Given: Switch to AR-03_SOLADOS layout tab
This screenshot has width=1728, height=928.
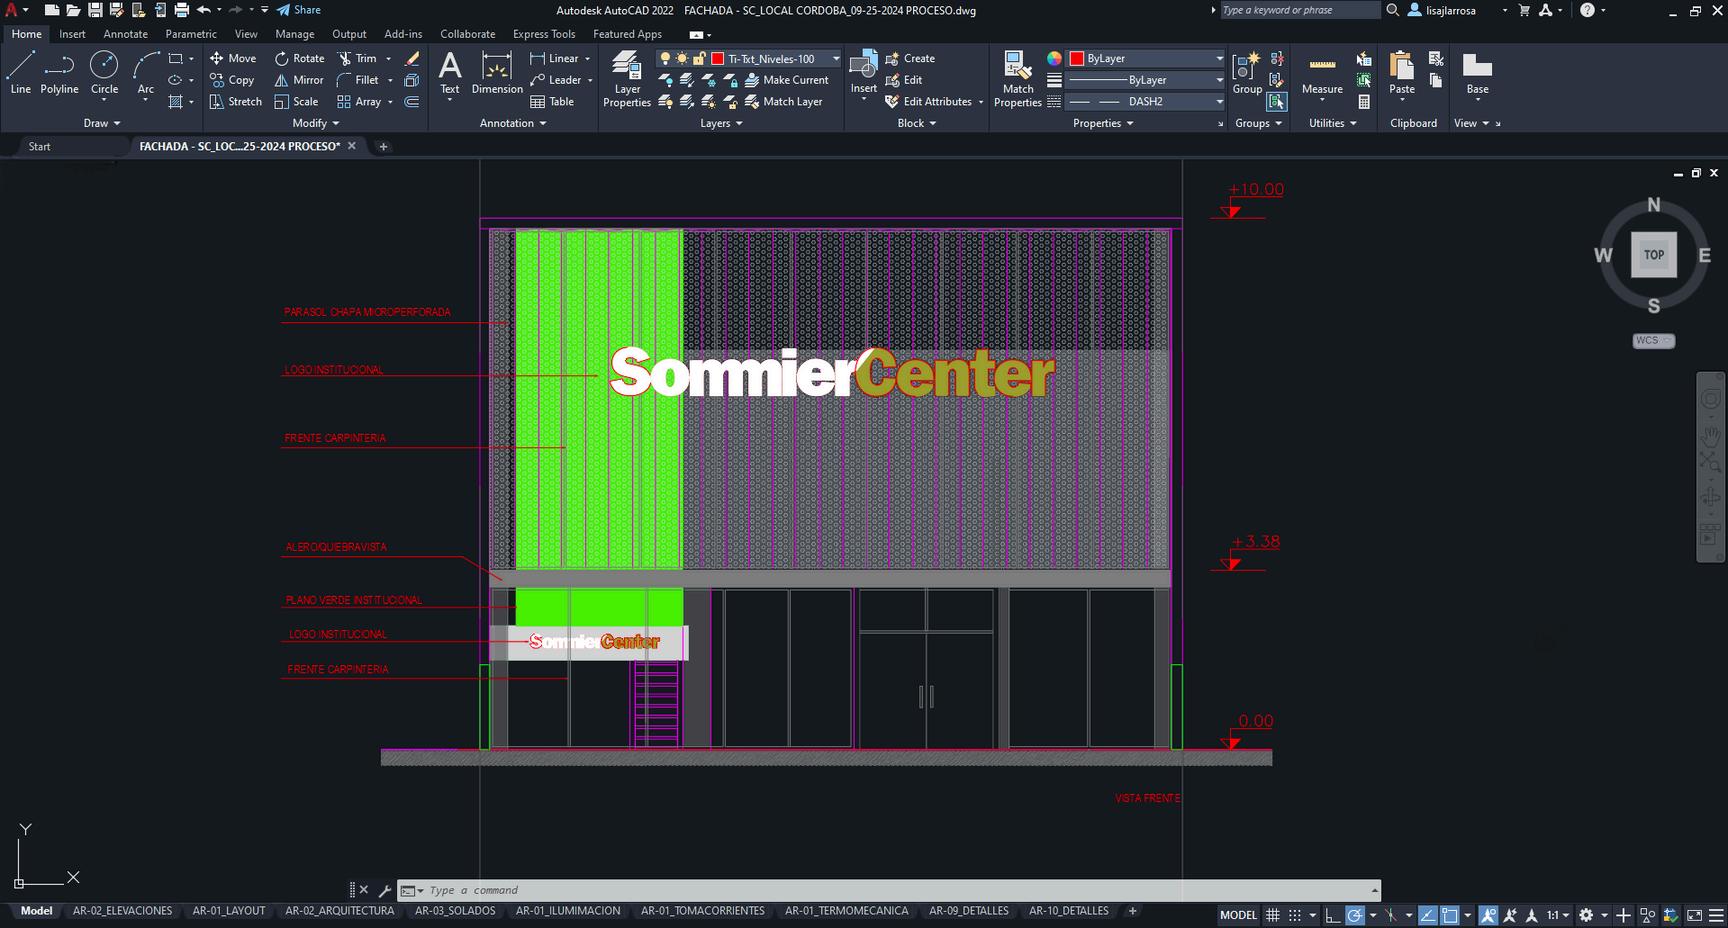Looking at the screenshot, I should click(455, 911).
